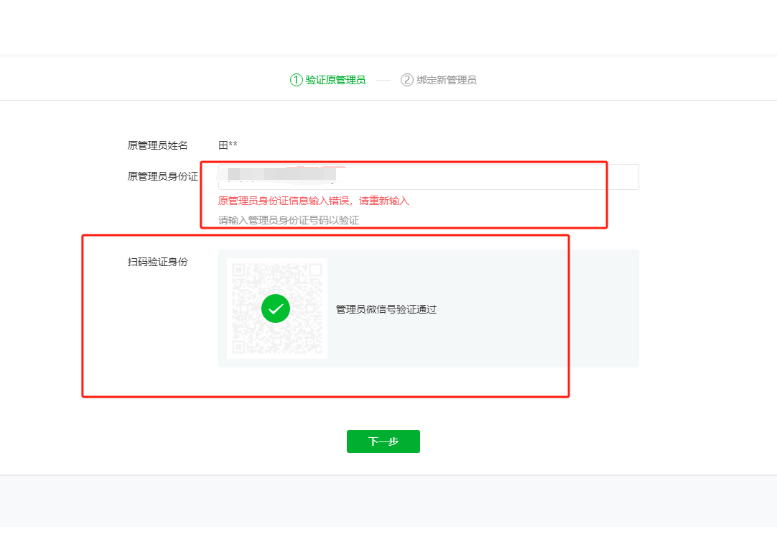Select step 1 验证原管理员
This screenshot has height=557, width=777.
click(x=328, y=80)
